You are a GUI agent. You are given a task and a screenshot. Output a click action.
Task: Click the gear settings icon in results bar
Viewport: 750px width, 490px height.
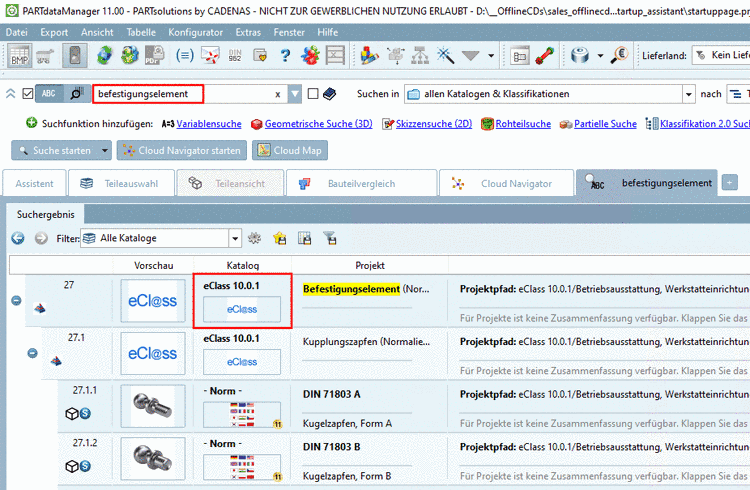coord(254,238)
